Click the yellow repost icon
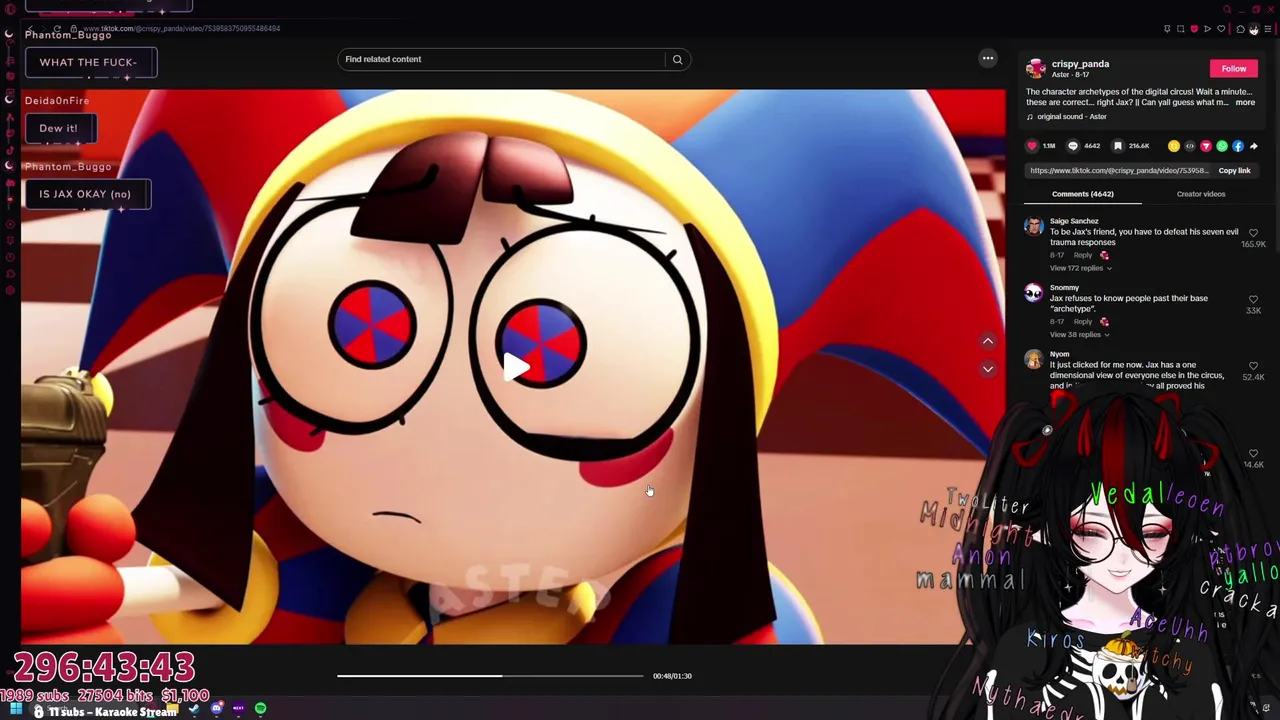The width and height of the screenshot is (1280, 720). (1174, 146)
